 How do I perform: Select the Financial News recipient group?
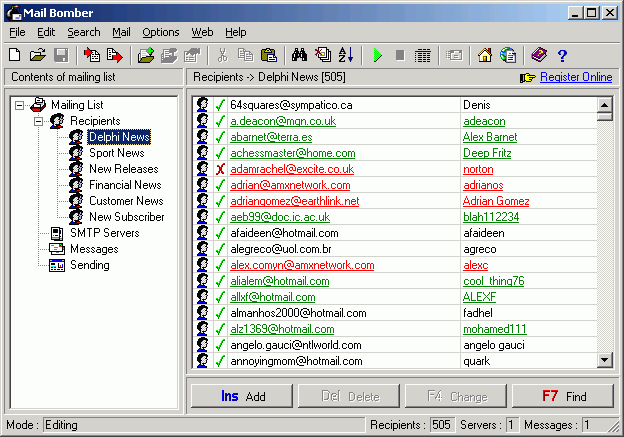(124, 185)
